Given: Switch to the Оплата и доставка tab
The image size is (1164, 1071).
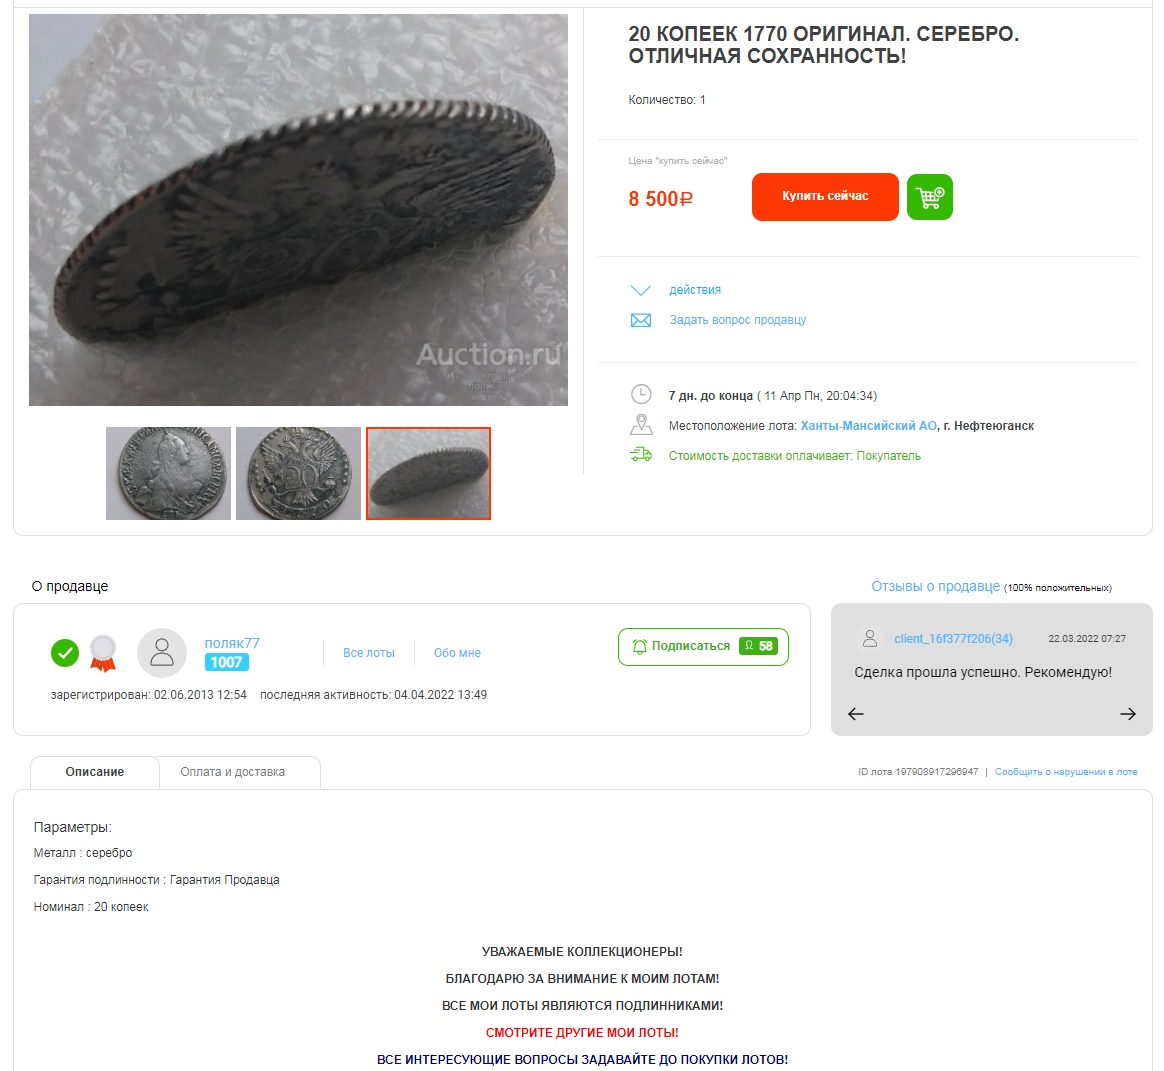Looking at the screenshot, I should (x=232, y=772).
